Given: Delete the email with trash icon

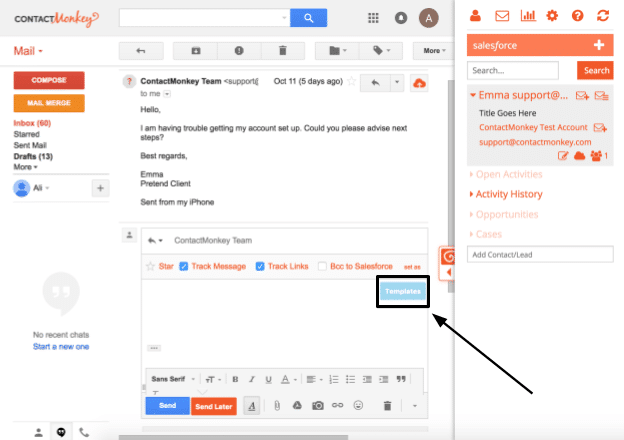Looking at the screenshot, I should (283, 51).
